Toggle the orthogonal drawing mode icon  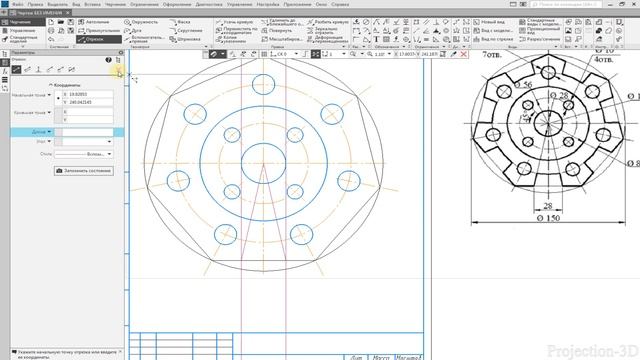click(306, 54)
